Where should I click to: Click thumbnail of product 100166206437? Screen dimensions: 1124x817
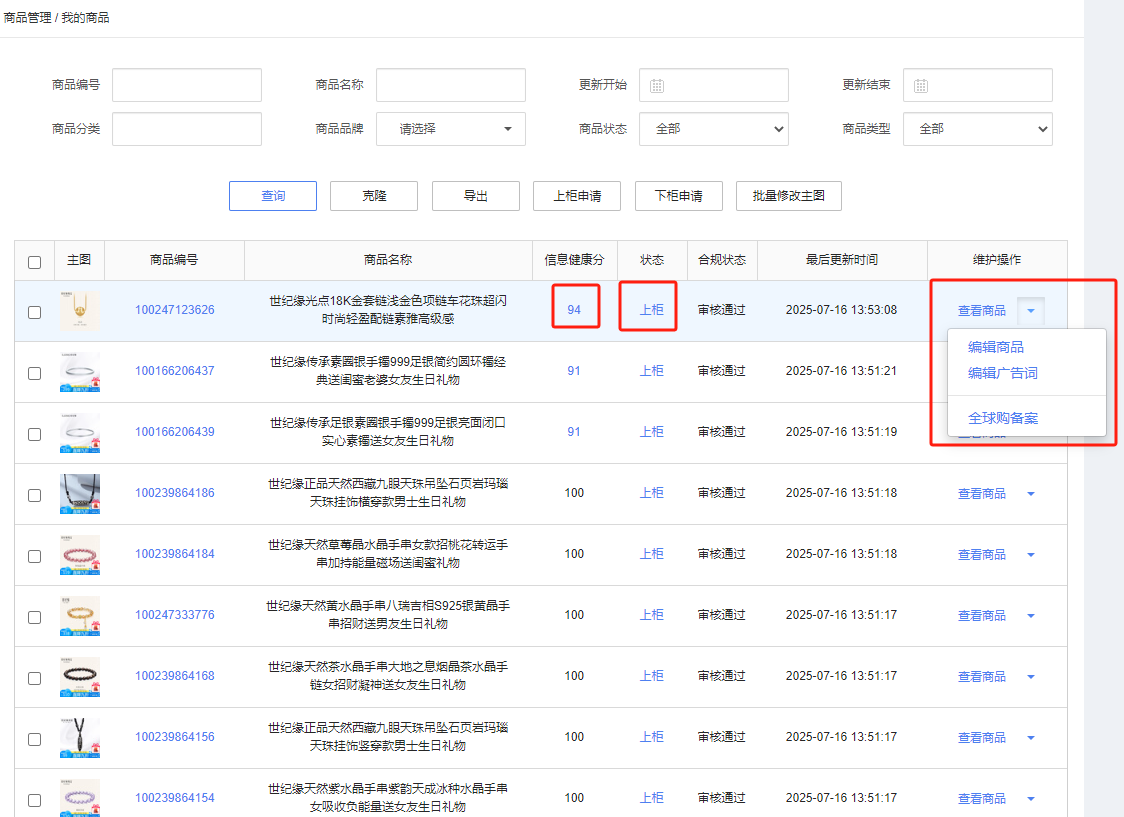[79, 372]
